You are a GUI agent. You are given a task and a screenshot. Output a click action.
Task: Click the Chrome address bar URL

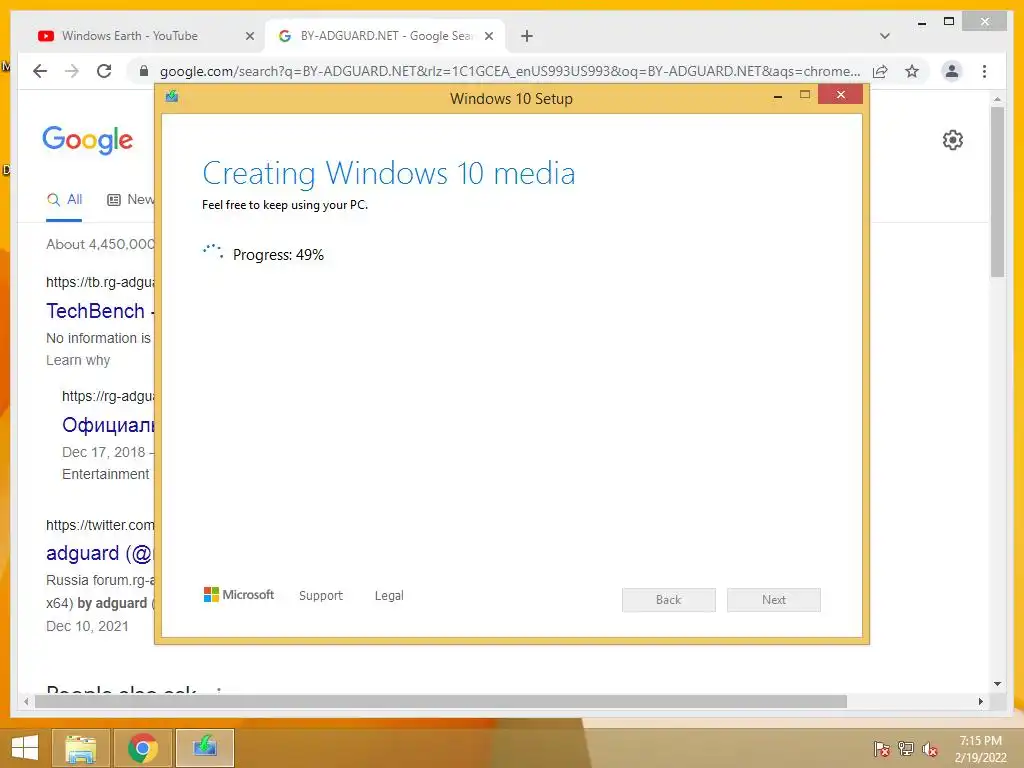509,71
